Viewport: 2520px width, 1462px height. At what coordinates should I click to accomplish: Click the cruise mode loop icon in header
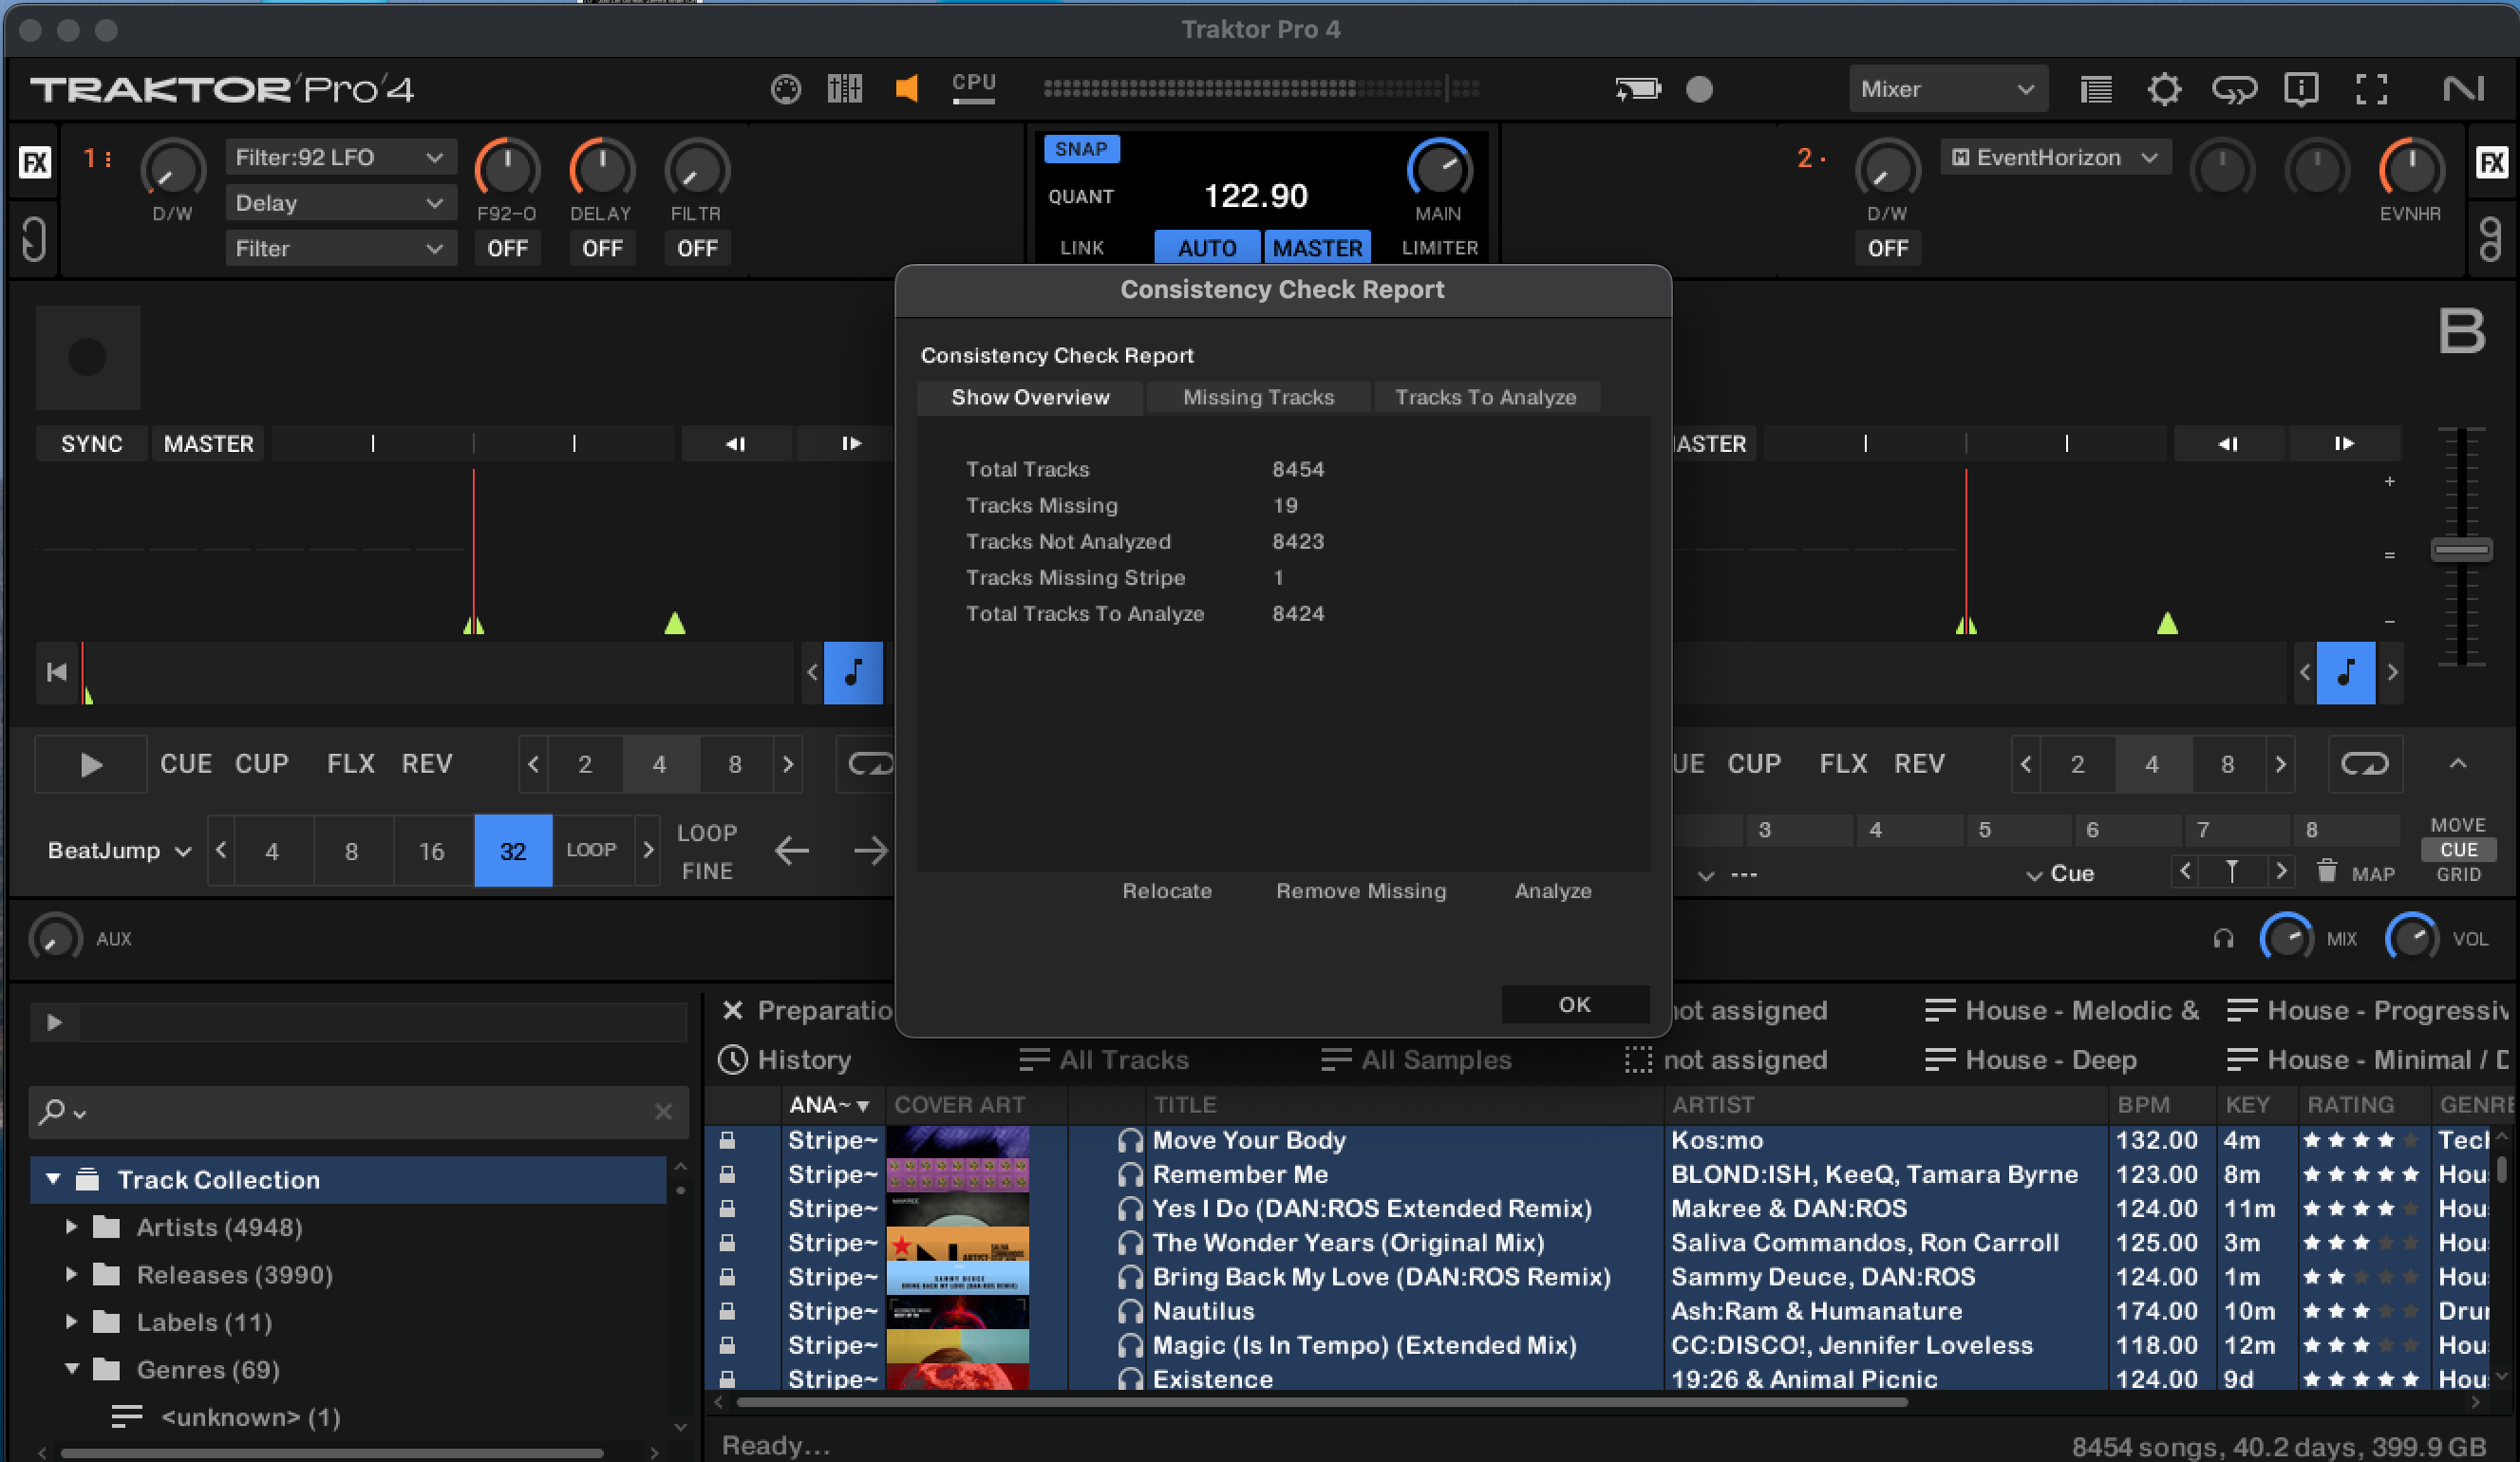point(2233,90)
